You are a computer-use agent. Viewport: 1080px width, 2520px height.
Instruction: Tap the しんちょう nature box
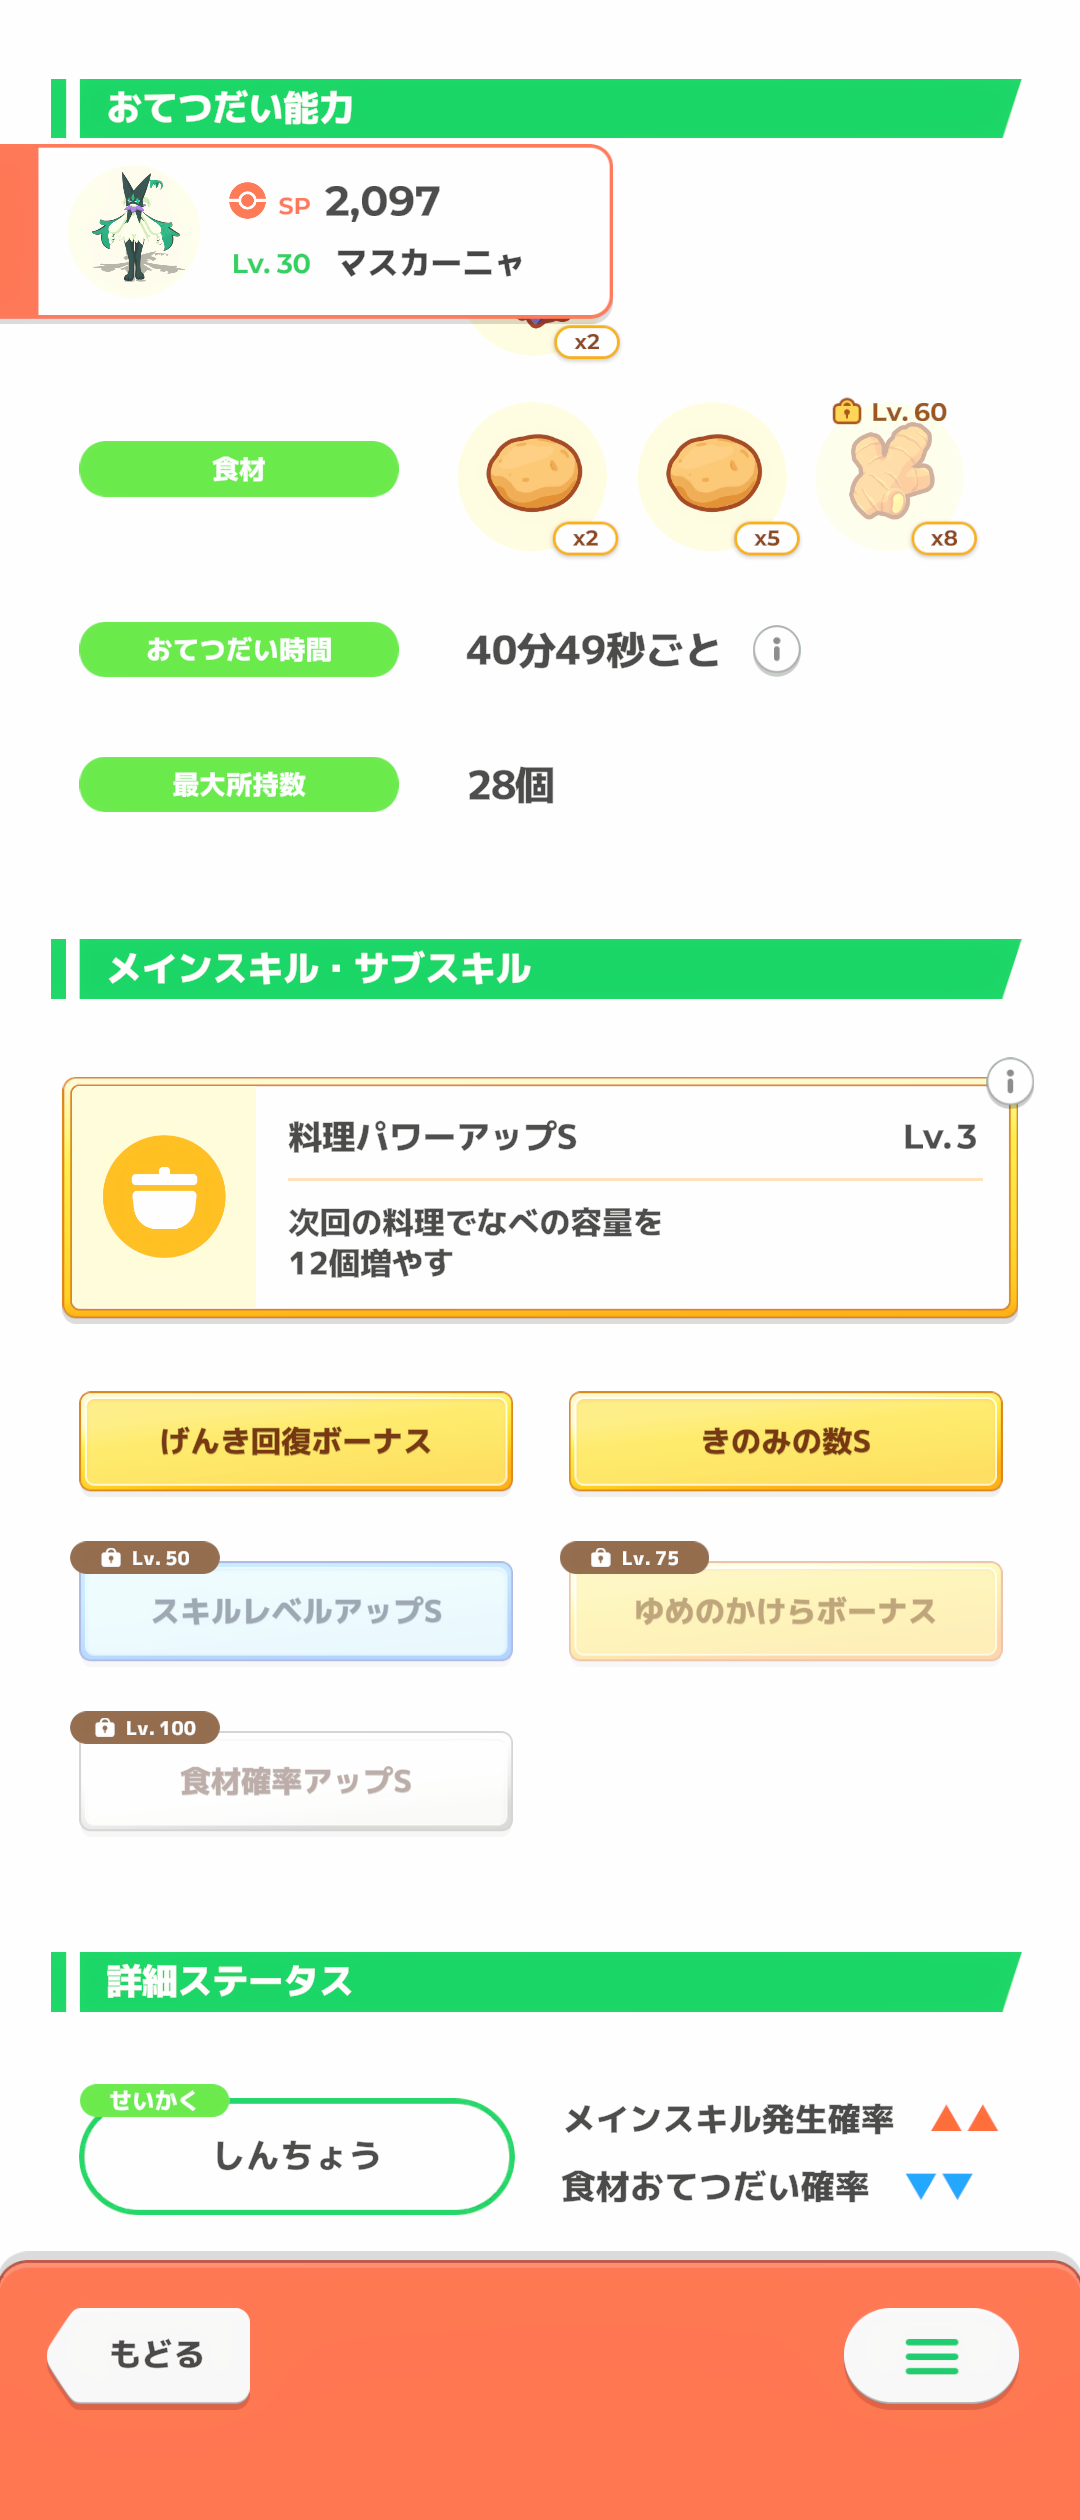click(x=297, y=2156)
